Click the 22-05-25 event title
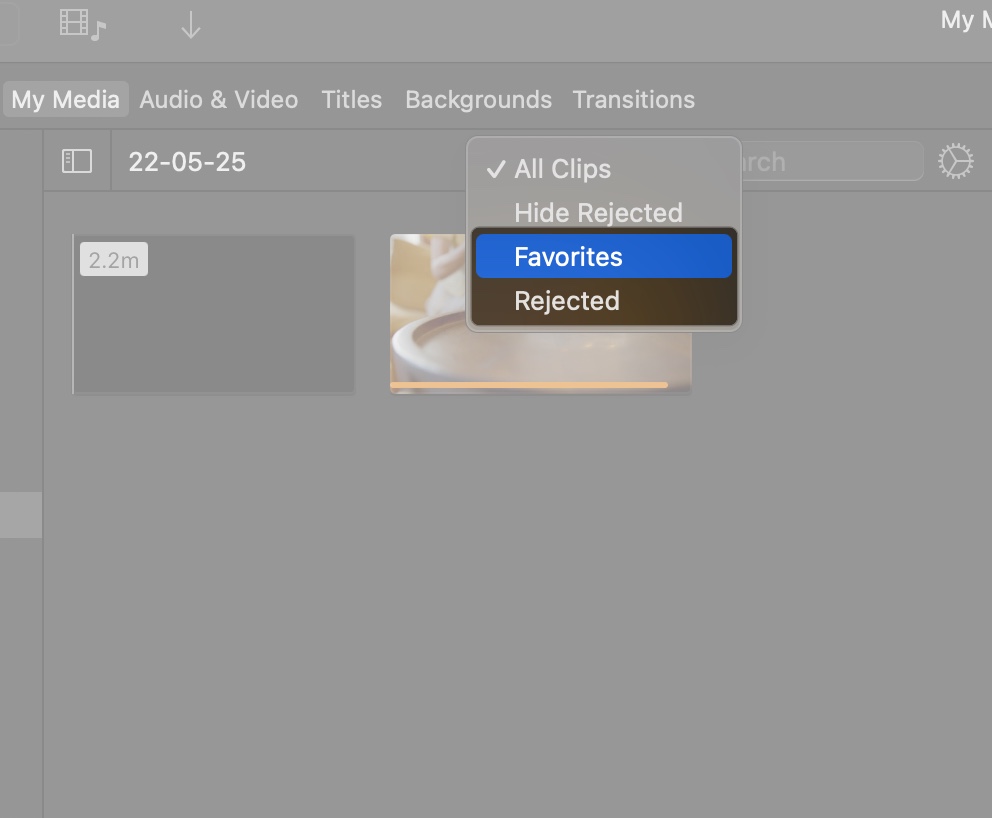This screenshot has height=818, width=992. coord(187,161)
